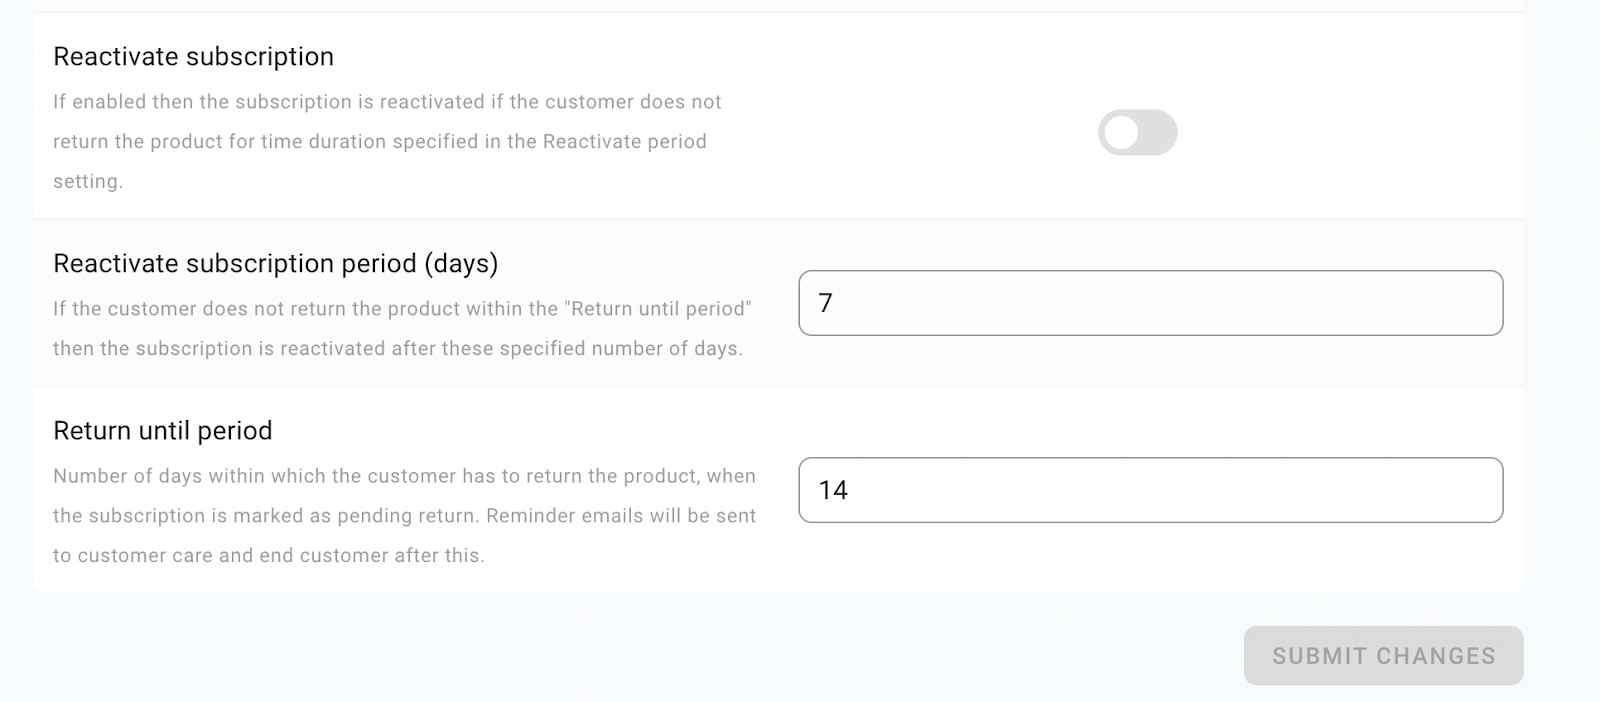Click the value 7 in the period field
The width and height of the screenshot is (1600, 702).
point(826,303)
